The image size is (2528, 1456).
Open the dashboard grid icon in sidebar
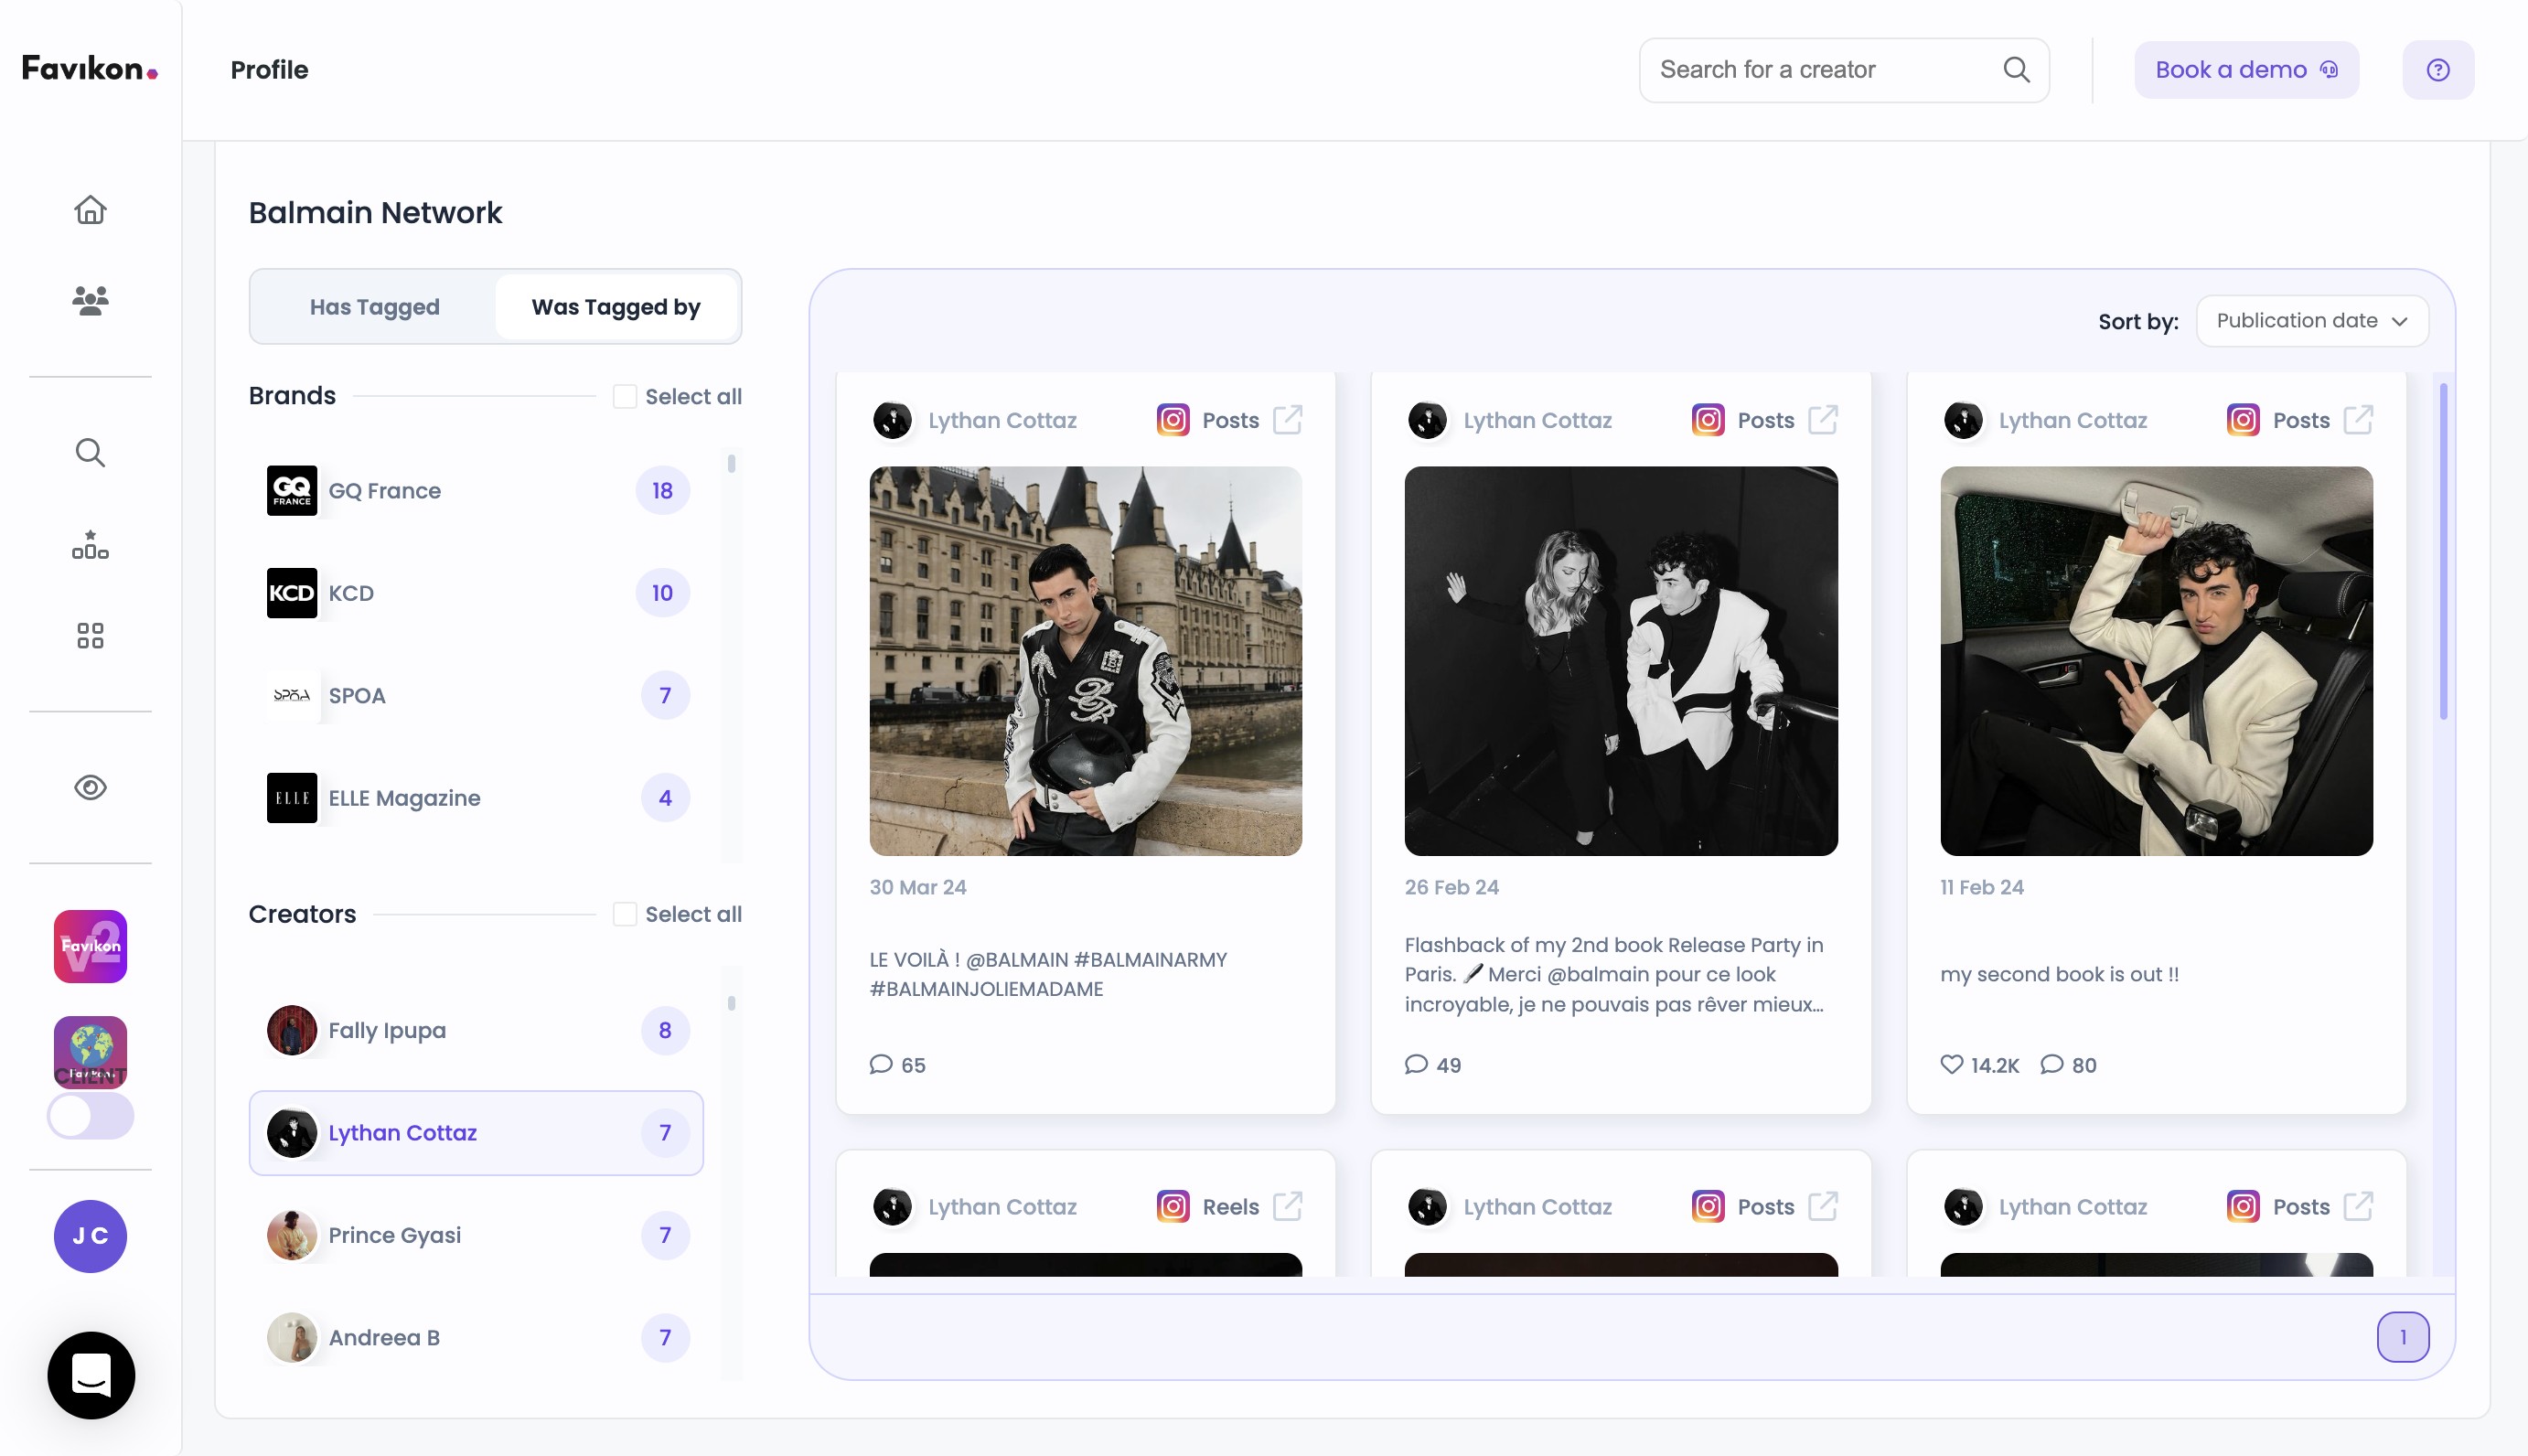[x=90, y=636]
